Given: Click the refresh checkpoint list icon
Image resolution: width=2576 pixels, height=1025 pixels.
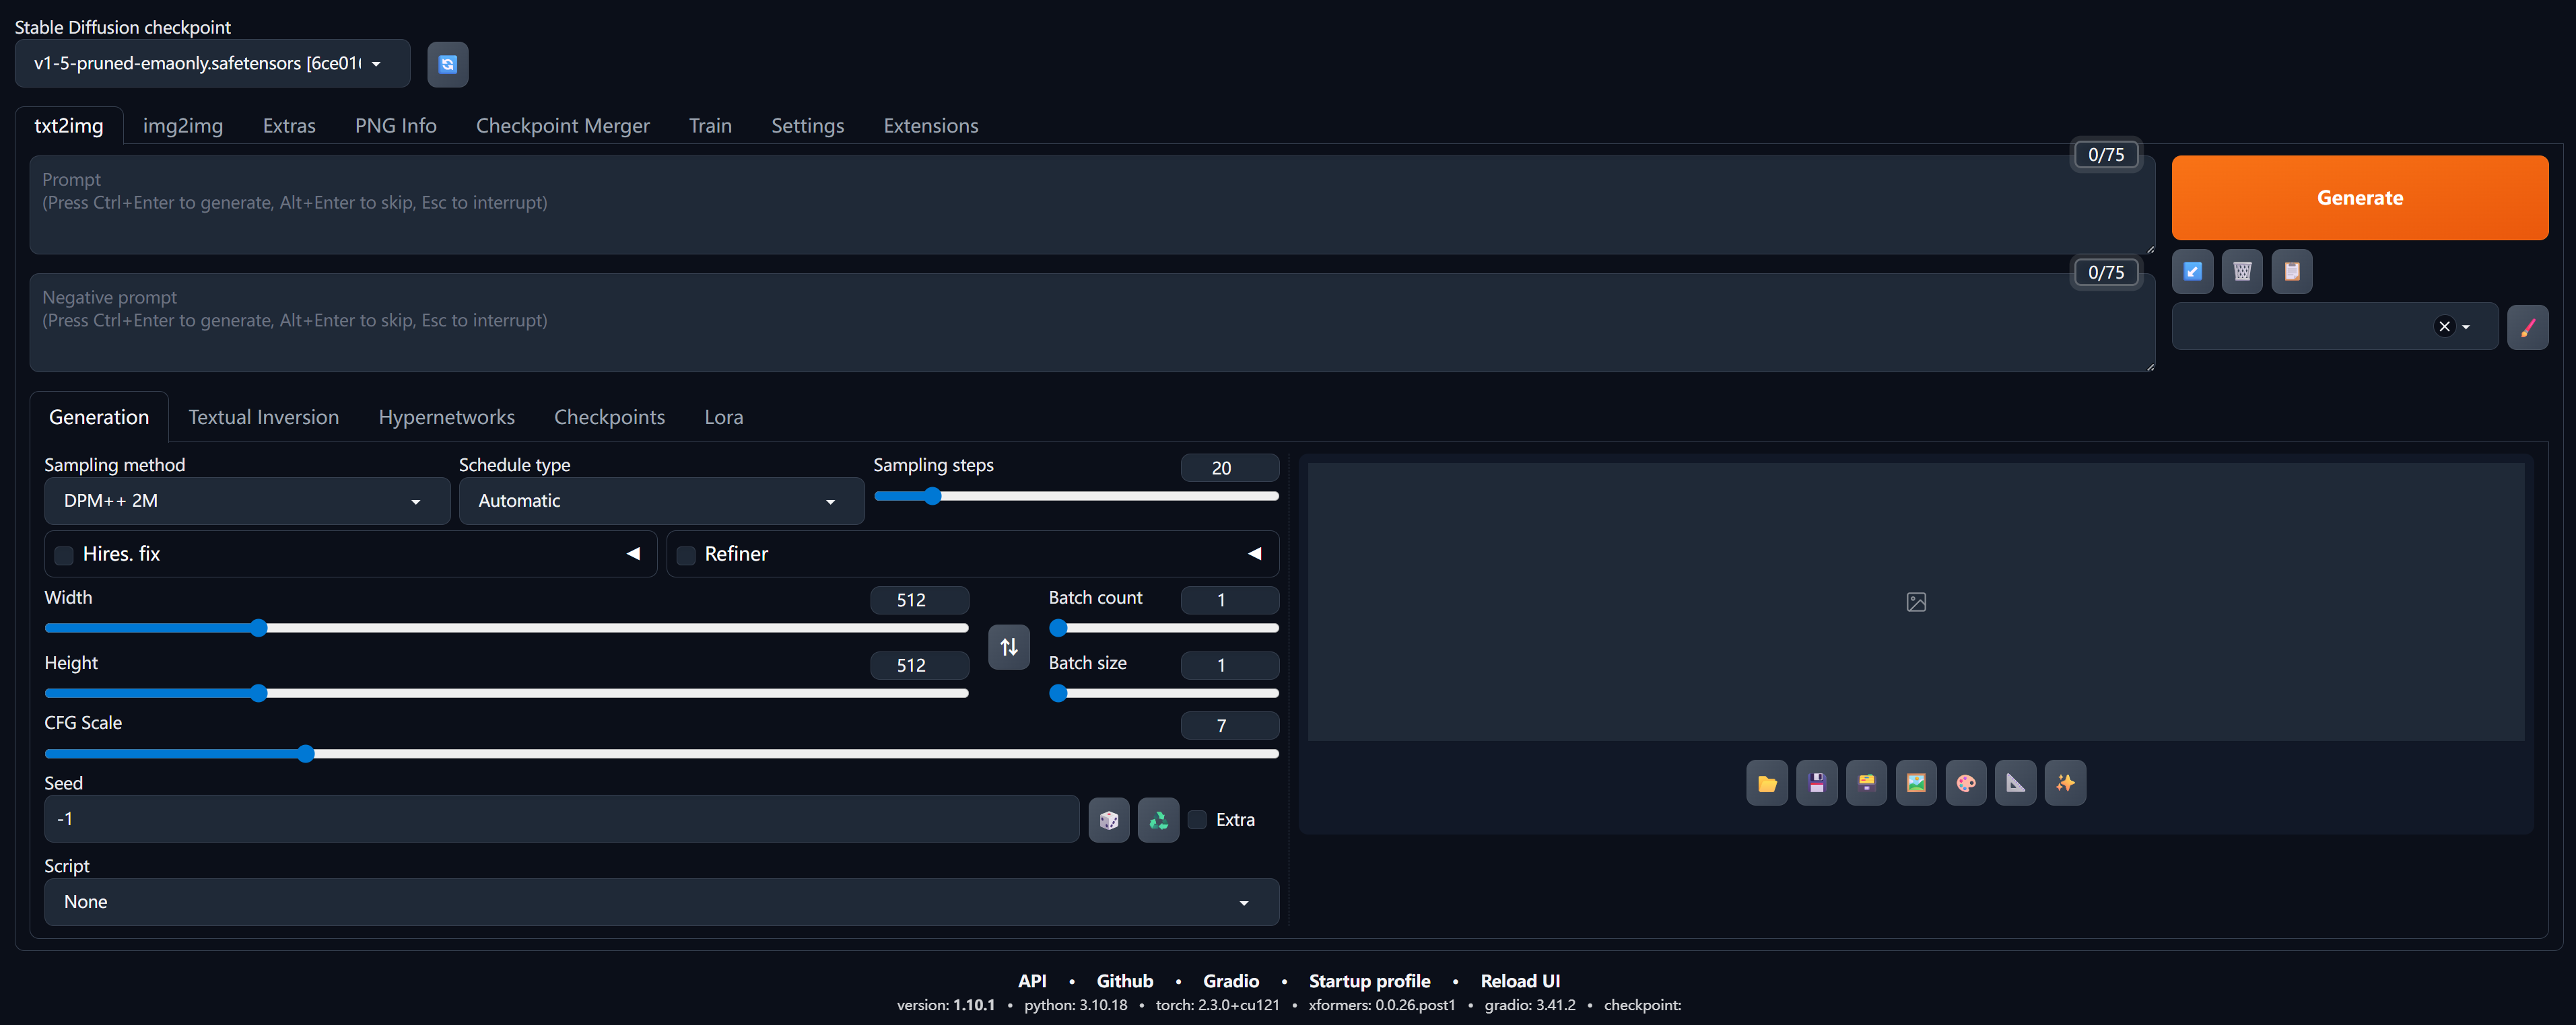Looking at the screenshot, I should pyautogui.click(x=447, y=64).
